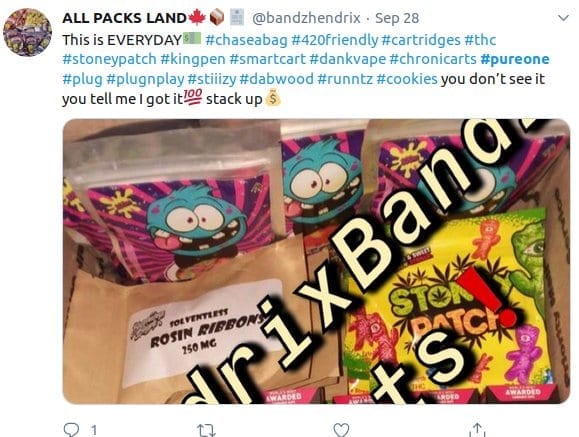Open the #420friendly hashtag
Screen dimensions: 579x437
pyautogui.click(x=335, y=40)
